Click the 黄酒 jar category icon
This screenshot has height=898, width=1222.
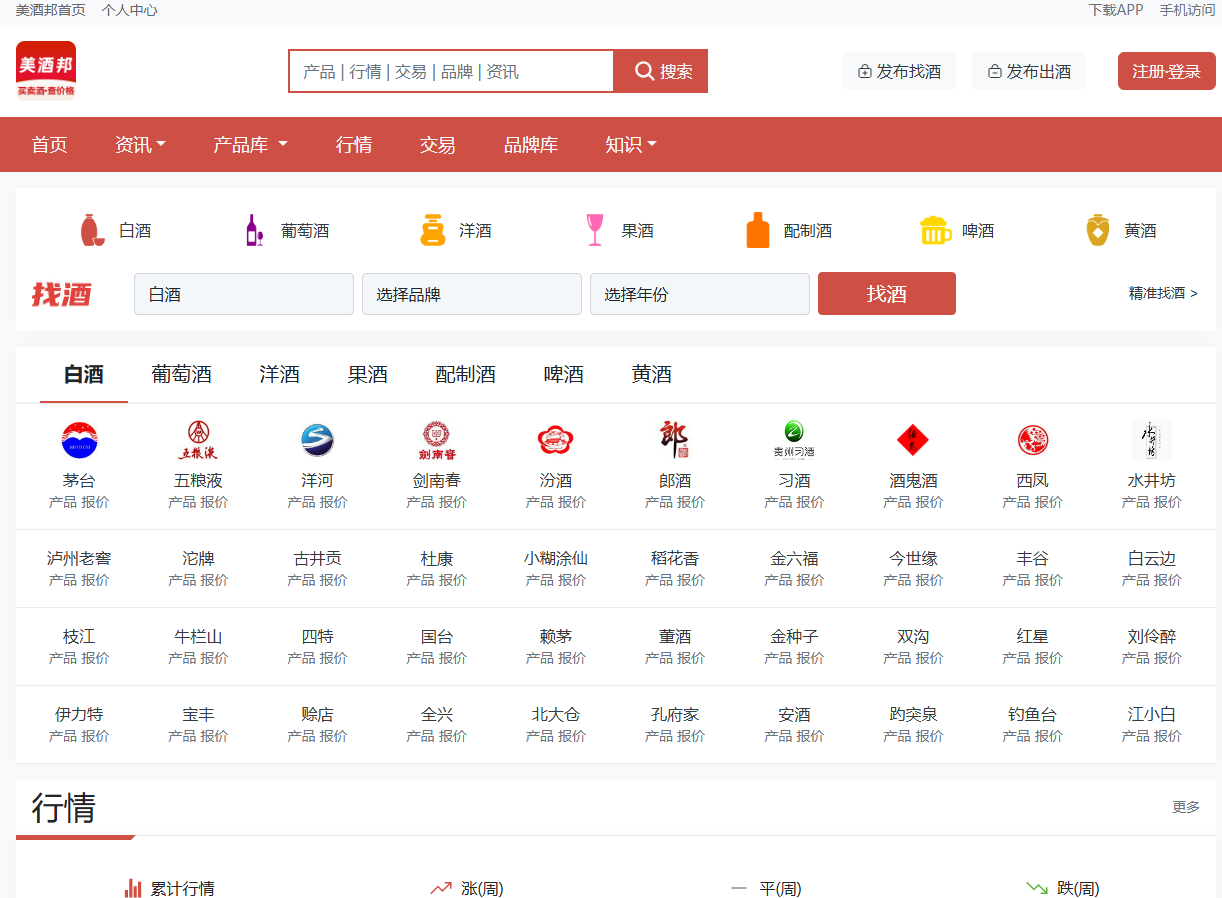click(x=1098, y=230)
